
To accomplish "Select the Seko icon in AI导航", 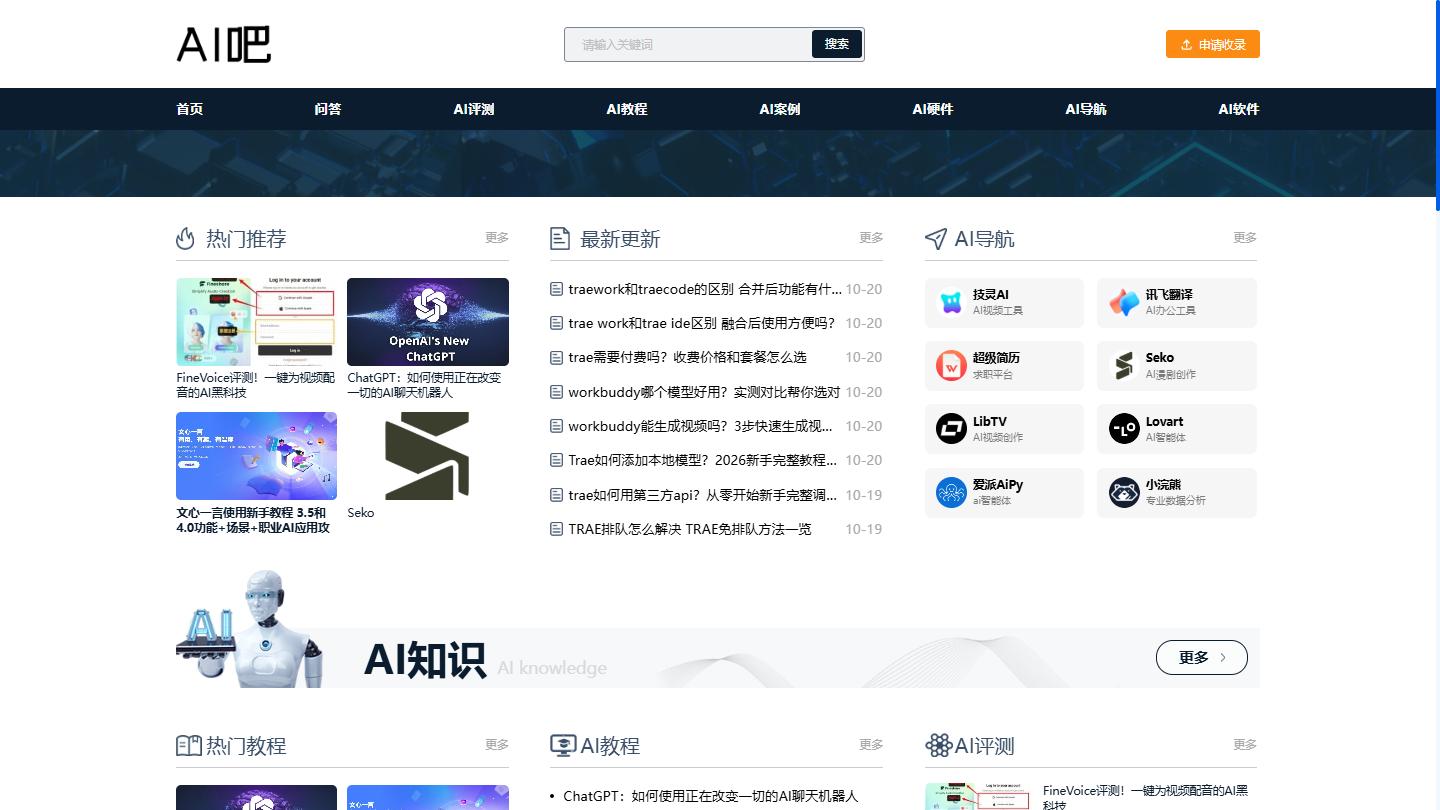I will point(1124,366).
